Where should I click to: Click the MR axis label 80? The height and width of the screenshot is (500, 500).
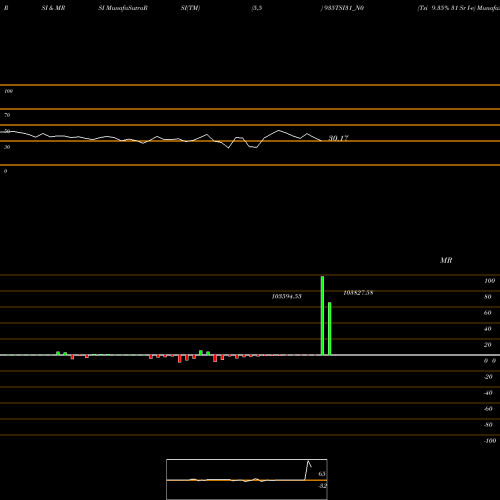coord(487,297)
